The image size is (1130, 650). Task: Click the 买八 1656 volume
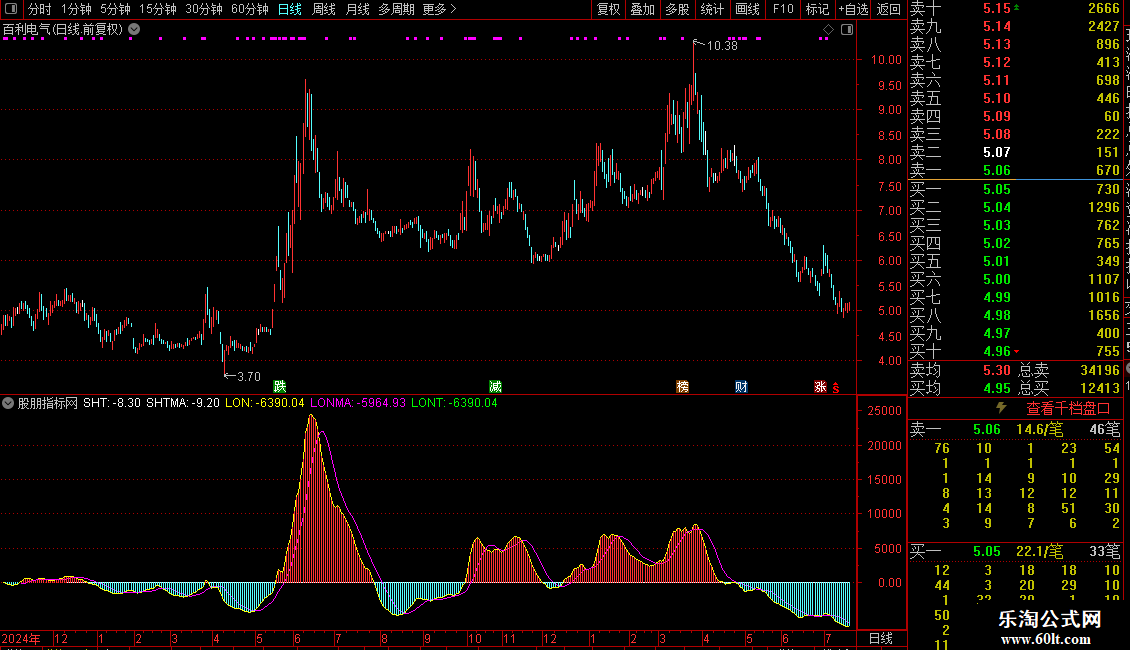click(x=1103, y=315)
